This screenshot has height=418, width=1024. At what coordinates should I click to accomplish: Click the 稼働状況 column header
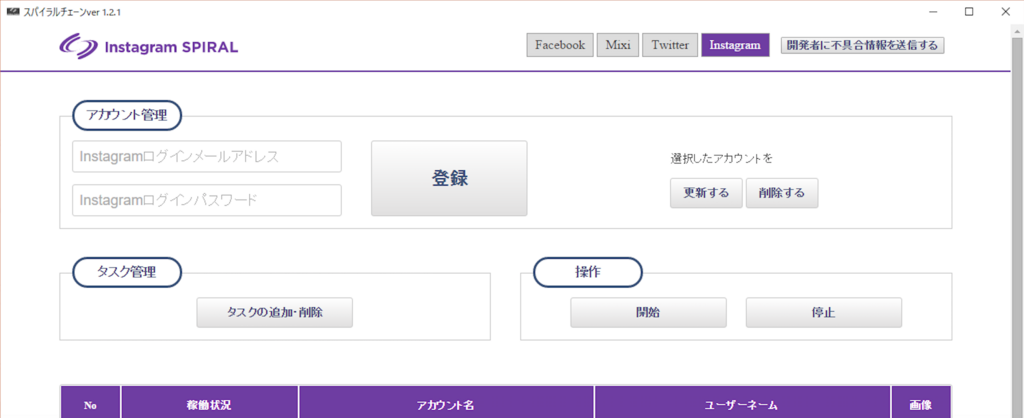coord(210,404)
